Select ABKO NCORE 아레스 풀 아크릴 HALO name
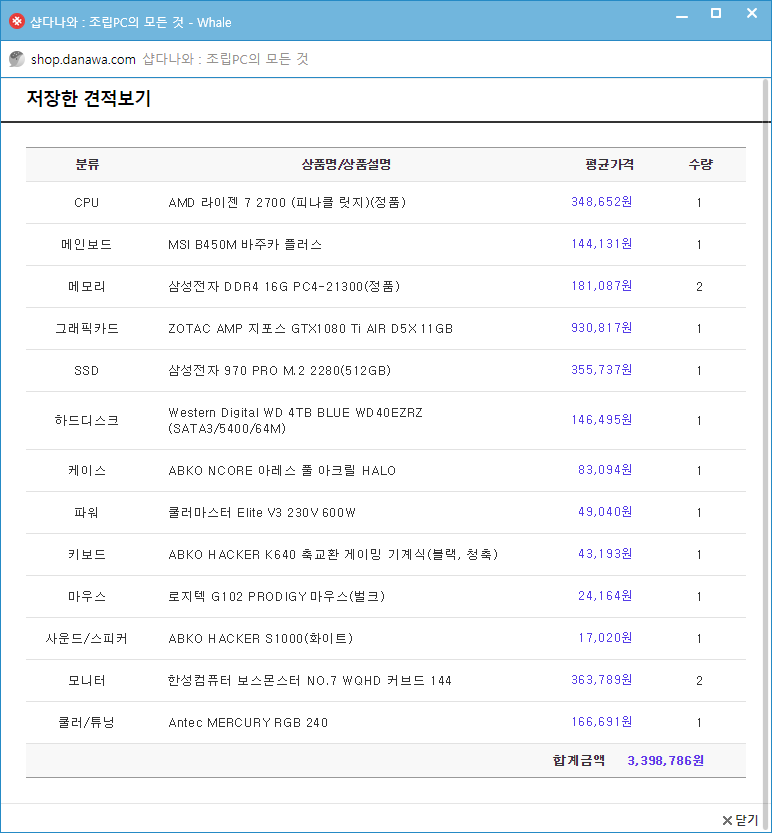This screenshot has height=833, width=772. [282, 470]
